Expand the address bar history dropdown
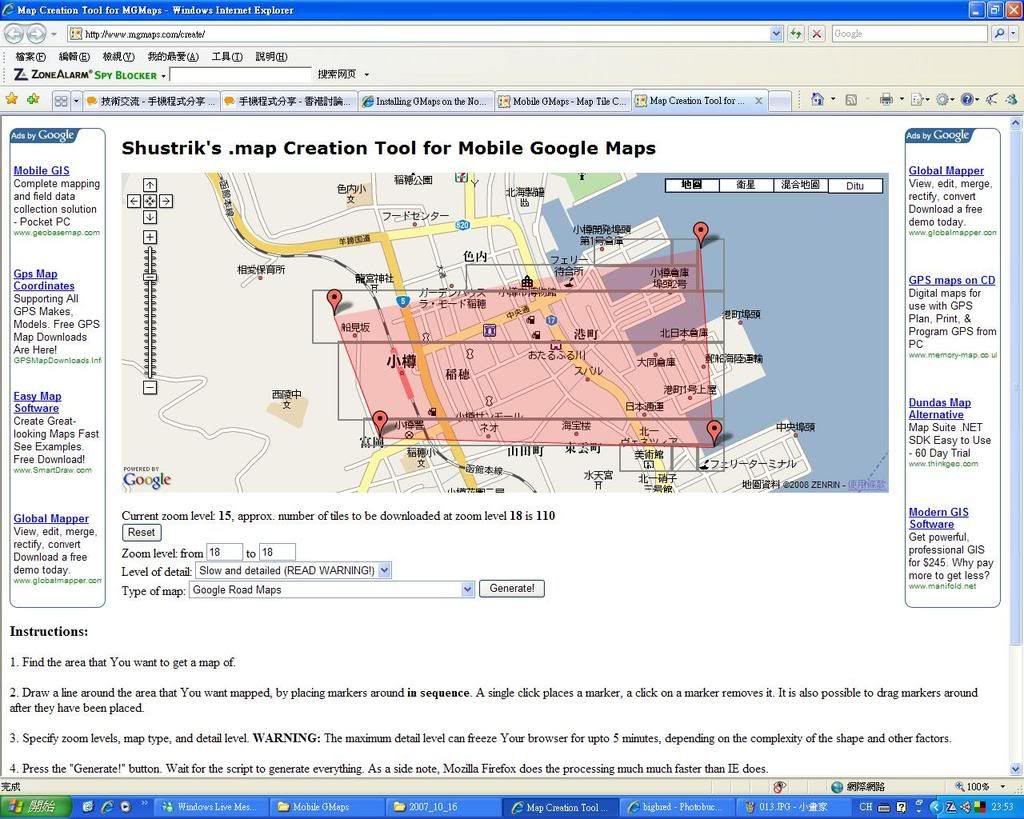This screenshot has height=819, width=1024. click(777, 33)
